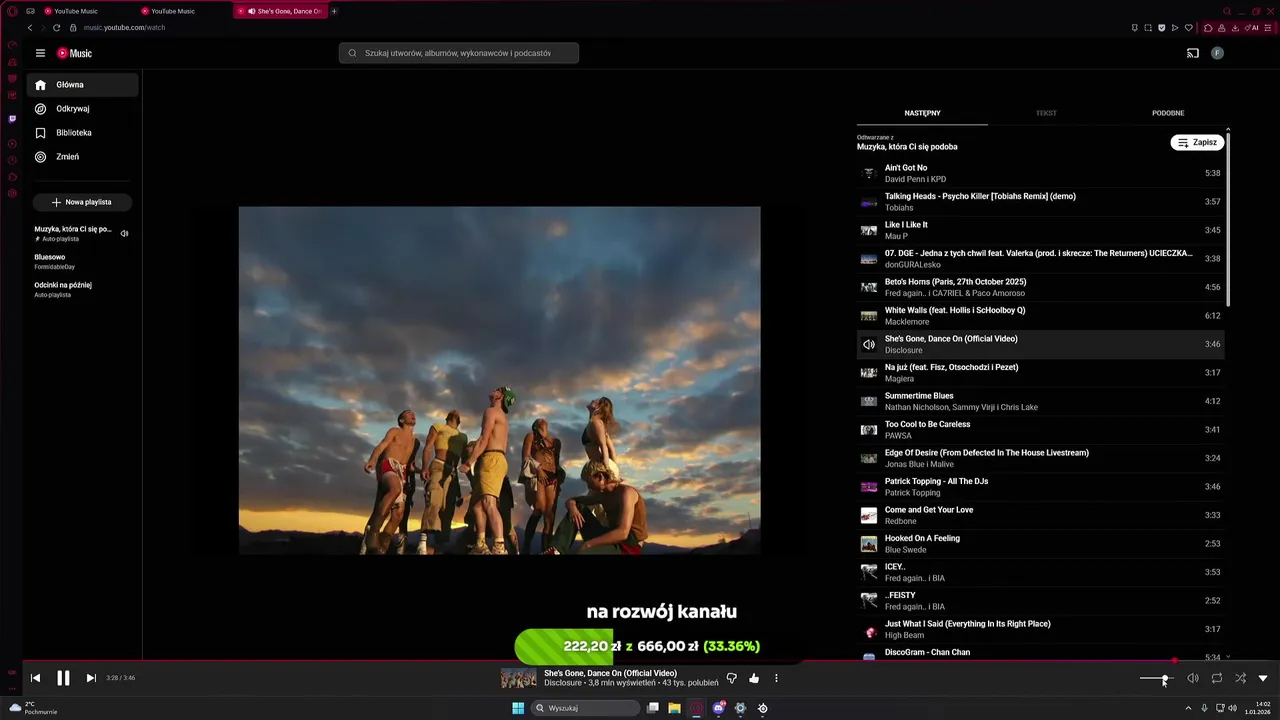This screenshot has height=720, width=1280.
Task: Show hidden system tray icons
Action: point(1188,708)
